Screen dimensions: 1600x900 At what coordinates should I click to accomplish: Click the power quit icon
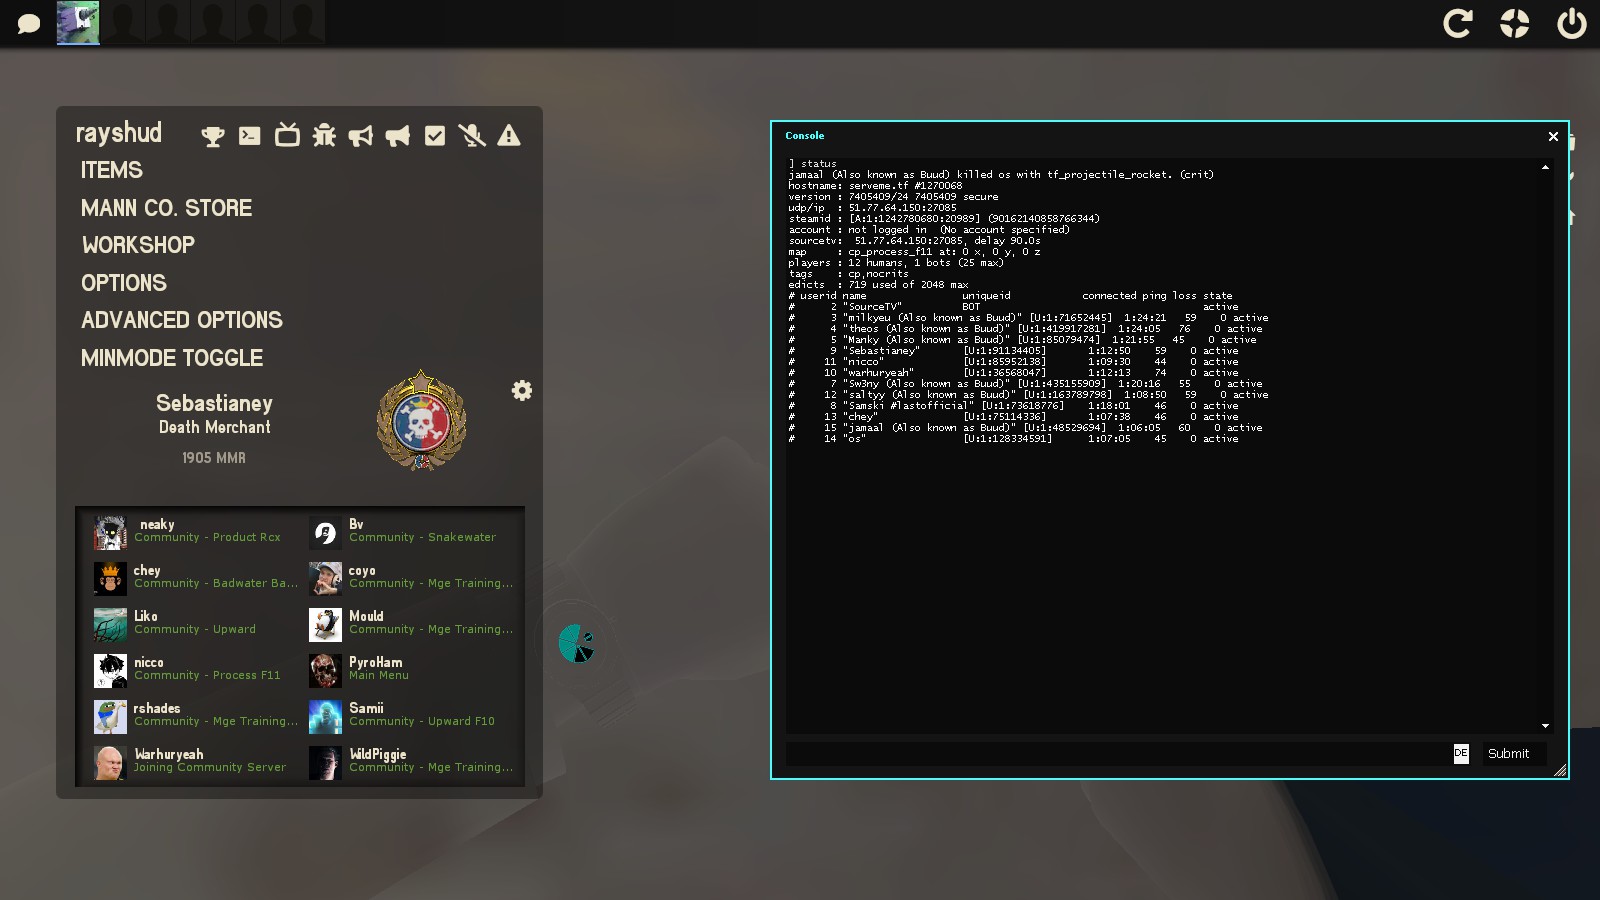1571,23
